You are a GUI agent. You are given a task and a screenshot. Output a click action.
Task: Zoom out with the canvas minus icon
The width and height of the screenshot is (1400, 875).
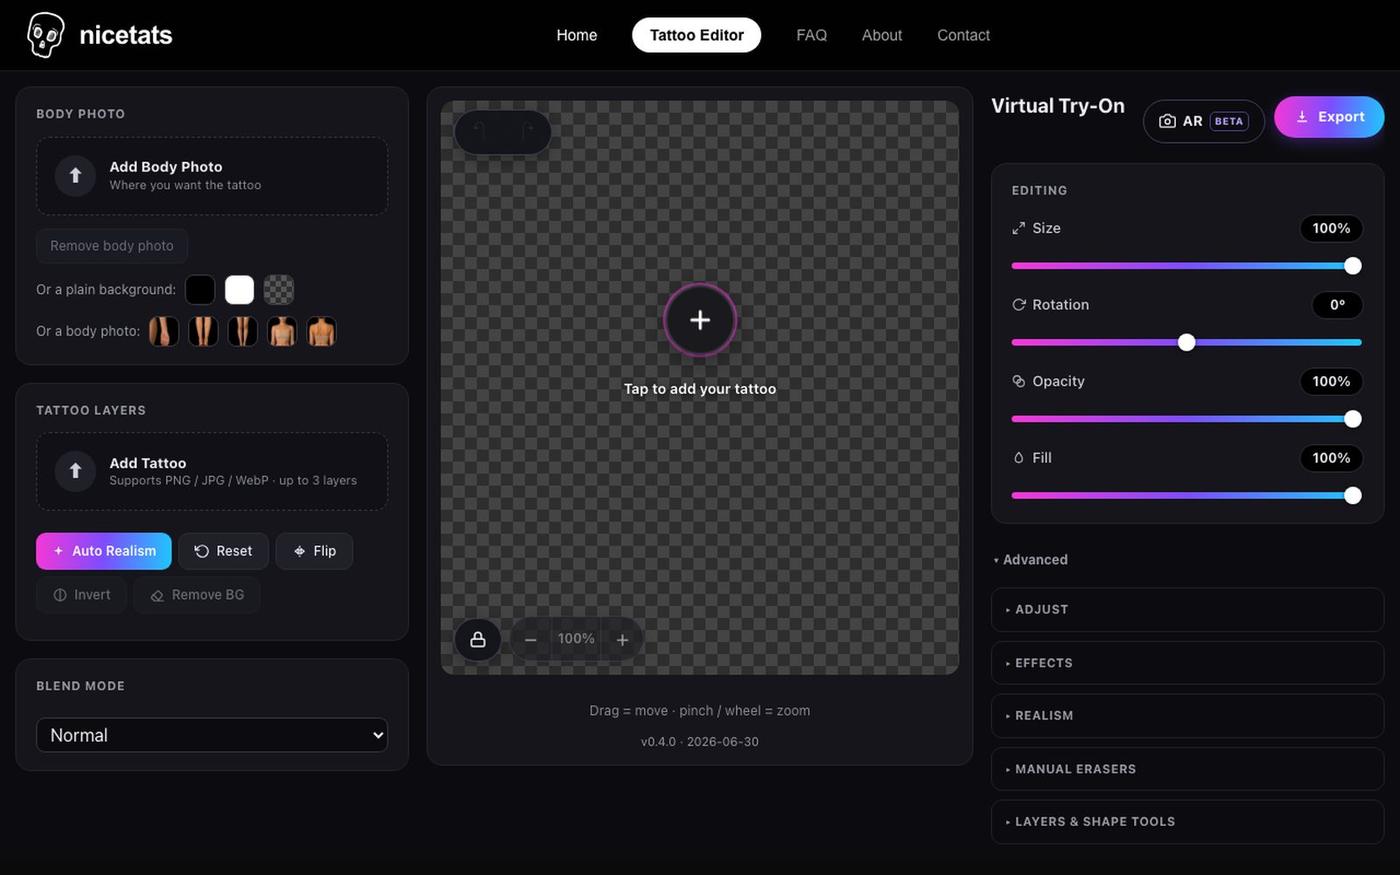[531, 640]
